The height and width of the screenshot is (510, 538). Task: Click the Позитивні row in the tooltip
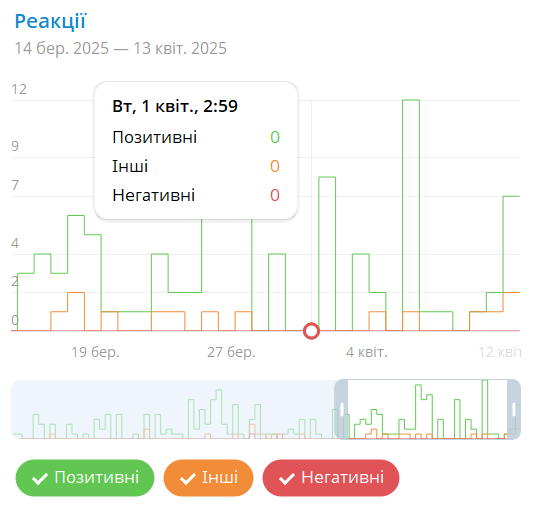pyautogui.click(x=196, y=137)
